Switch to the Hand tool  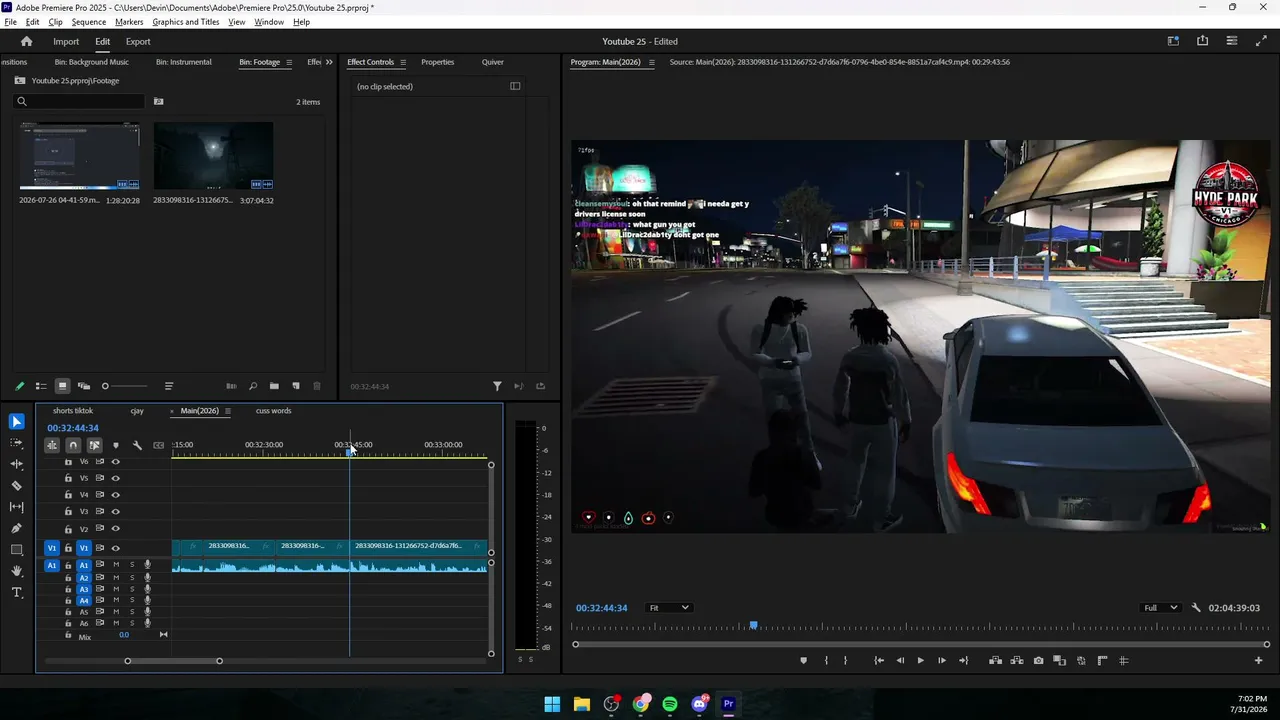[16, 571]
